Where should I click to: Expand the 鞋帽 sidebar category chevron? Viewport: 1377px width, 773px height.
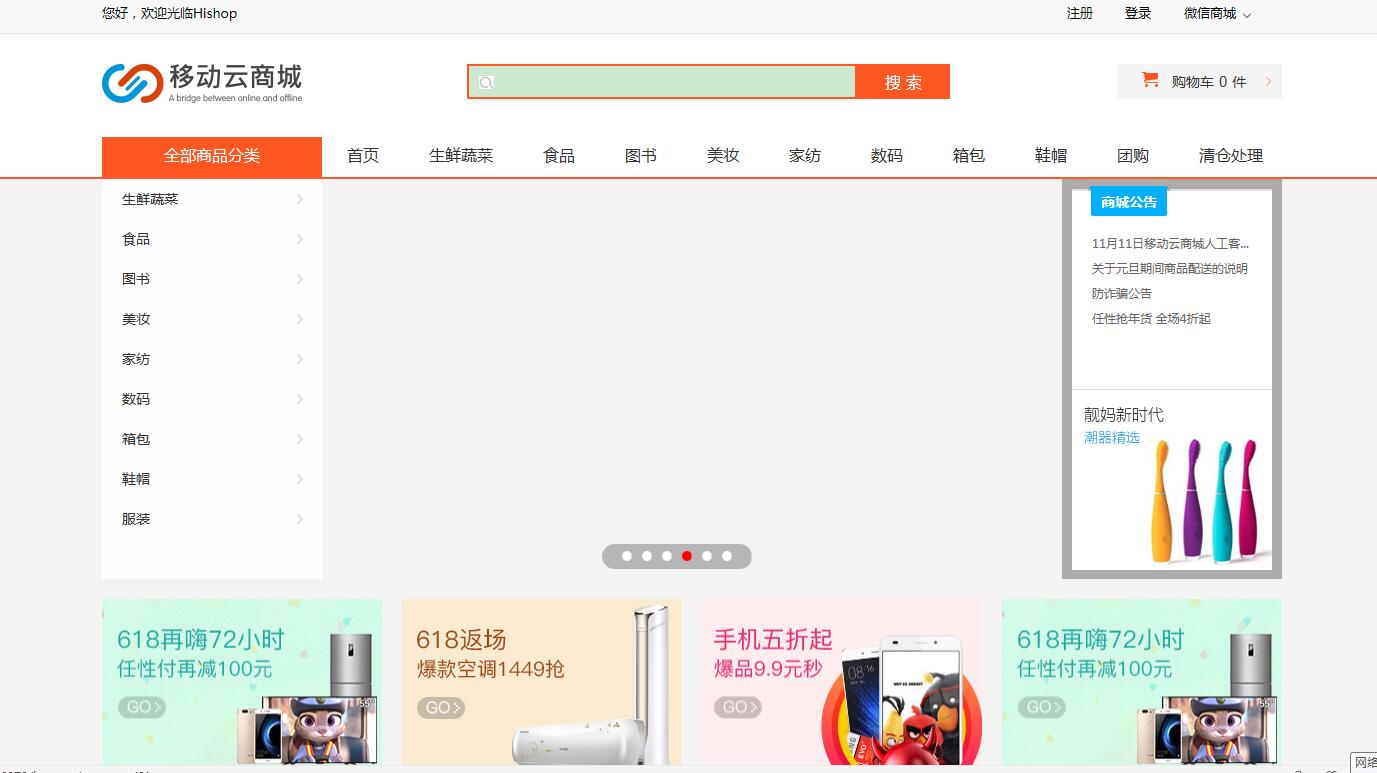pos(300,479)
